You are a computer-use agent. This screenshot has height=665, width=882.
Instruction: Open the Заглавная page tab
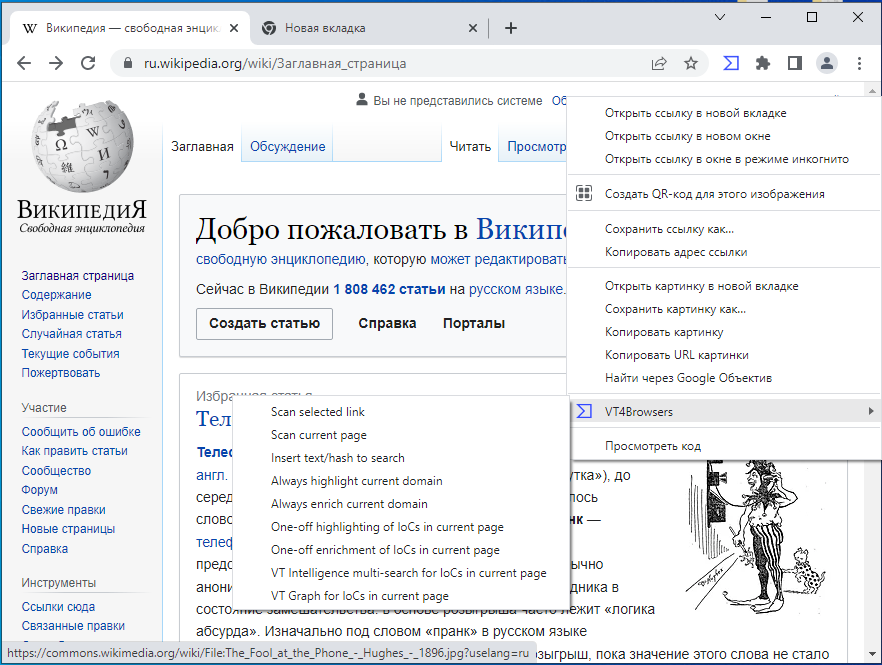coord(202,147)
